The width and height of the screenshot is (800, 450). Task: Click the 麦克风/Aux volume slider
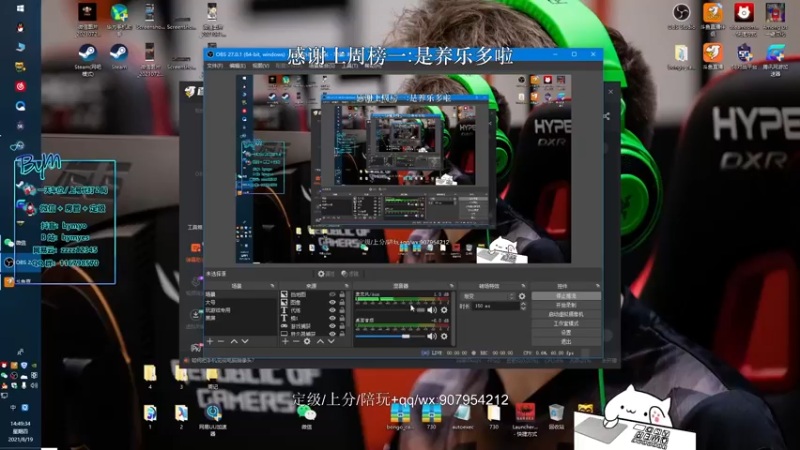click(x=390, y=310)
